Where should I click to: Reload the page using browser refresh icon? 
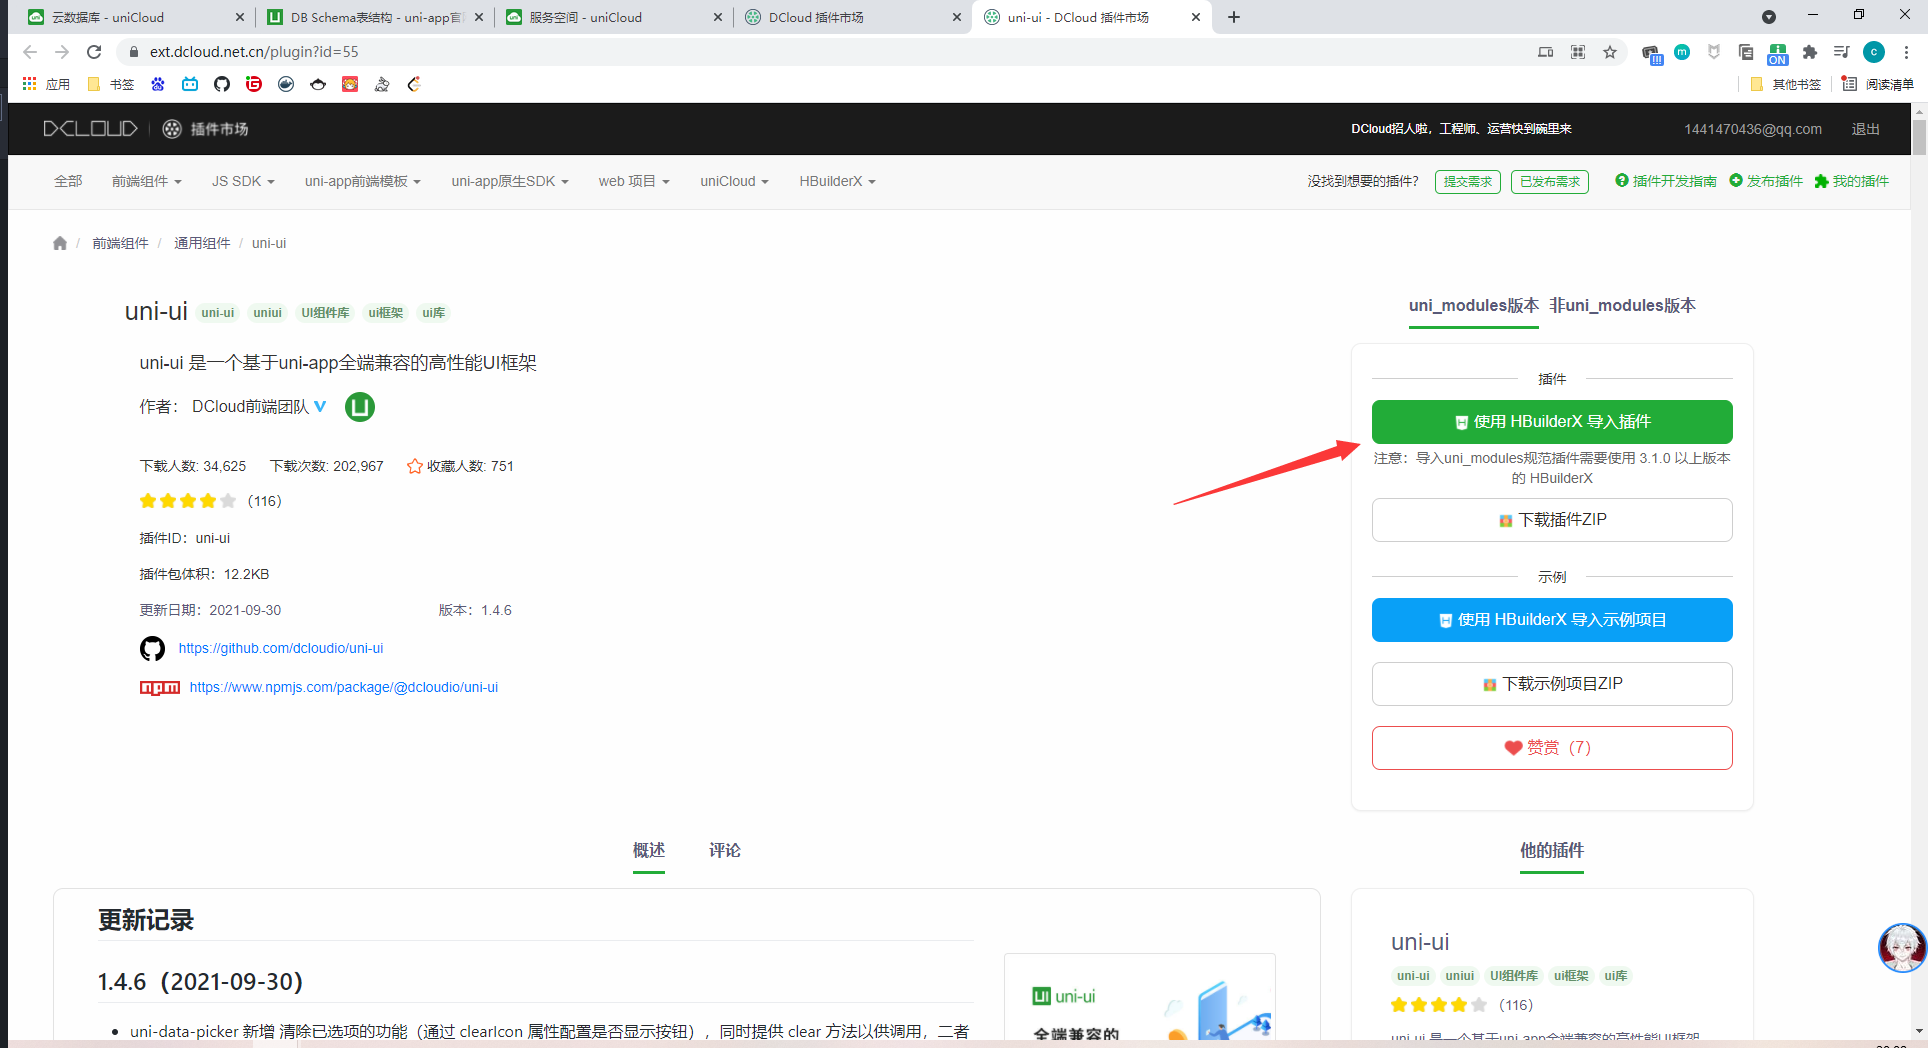(x=94, y=52)
